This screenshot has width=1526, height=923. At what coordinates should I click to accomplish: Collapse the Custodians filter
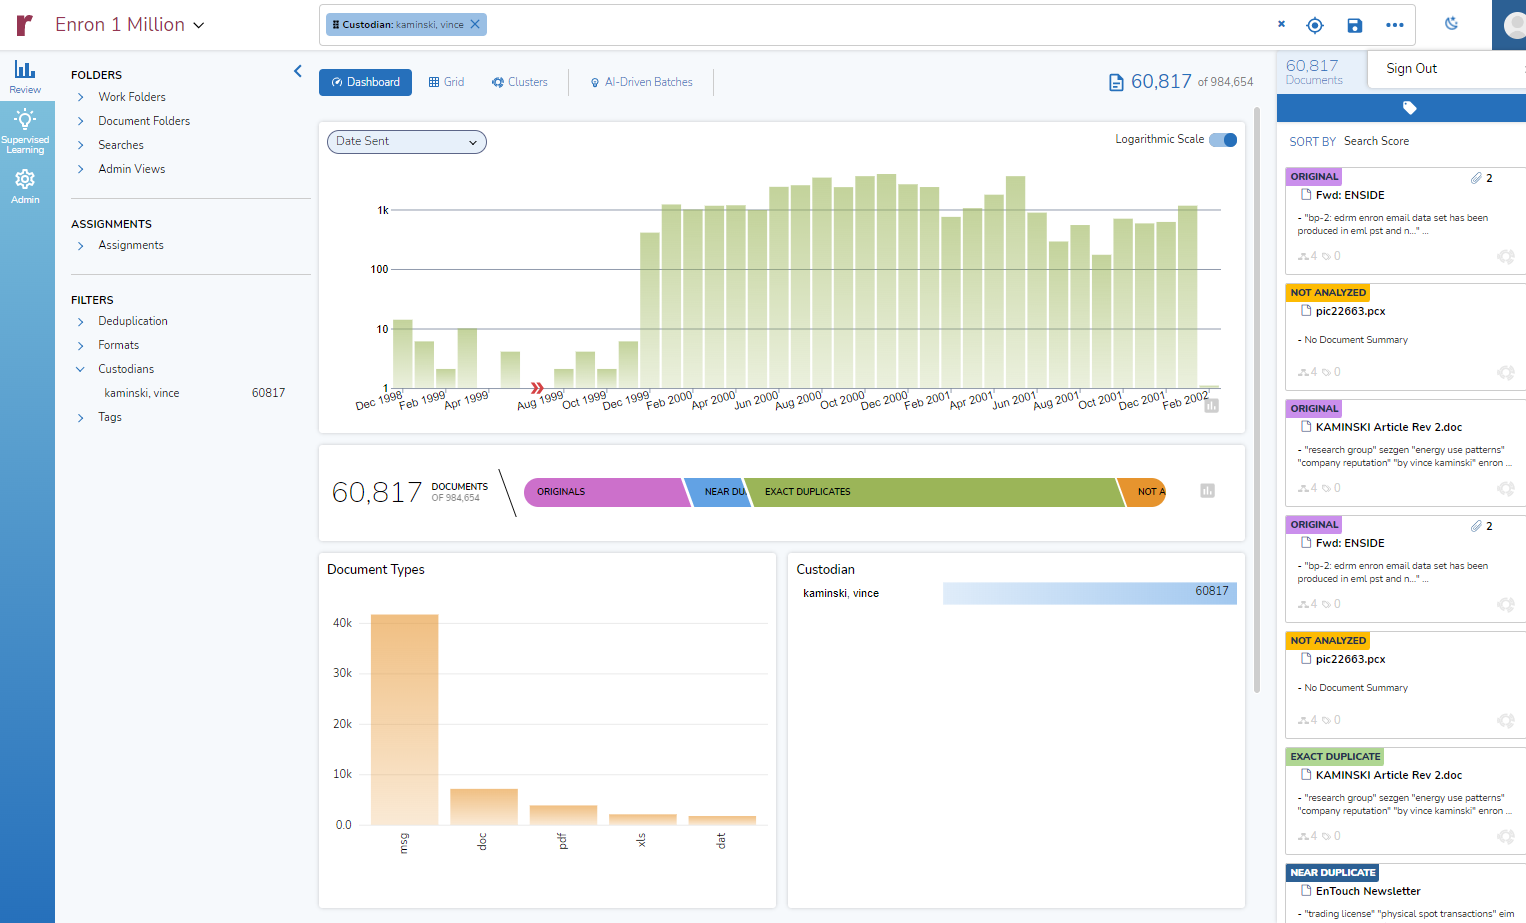click(x=81, y=369)
